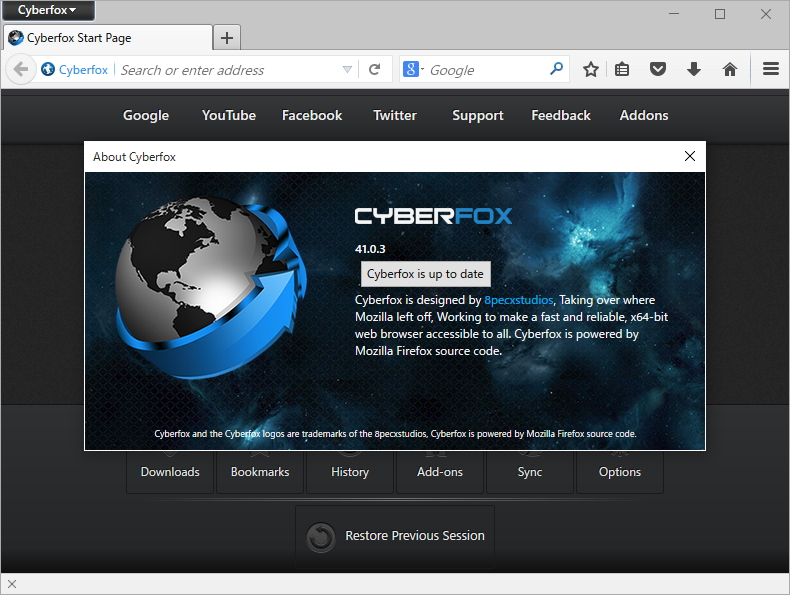Open a new tab with plus button
Image resolution: width=790 pixels, height=595 pixels.
tap(227, 38)
